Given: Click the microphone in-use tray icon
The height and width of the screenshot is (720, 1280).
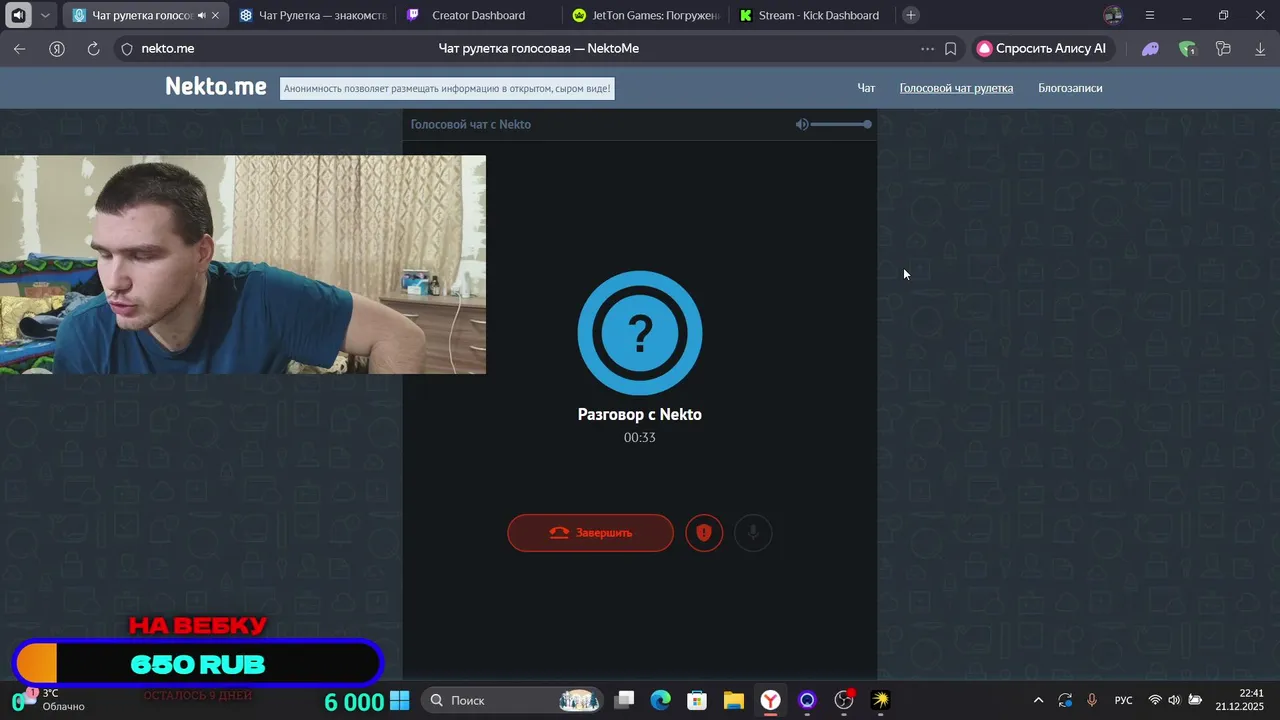Looking at the screenshot, I should [x=1092, y=700].
